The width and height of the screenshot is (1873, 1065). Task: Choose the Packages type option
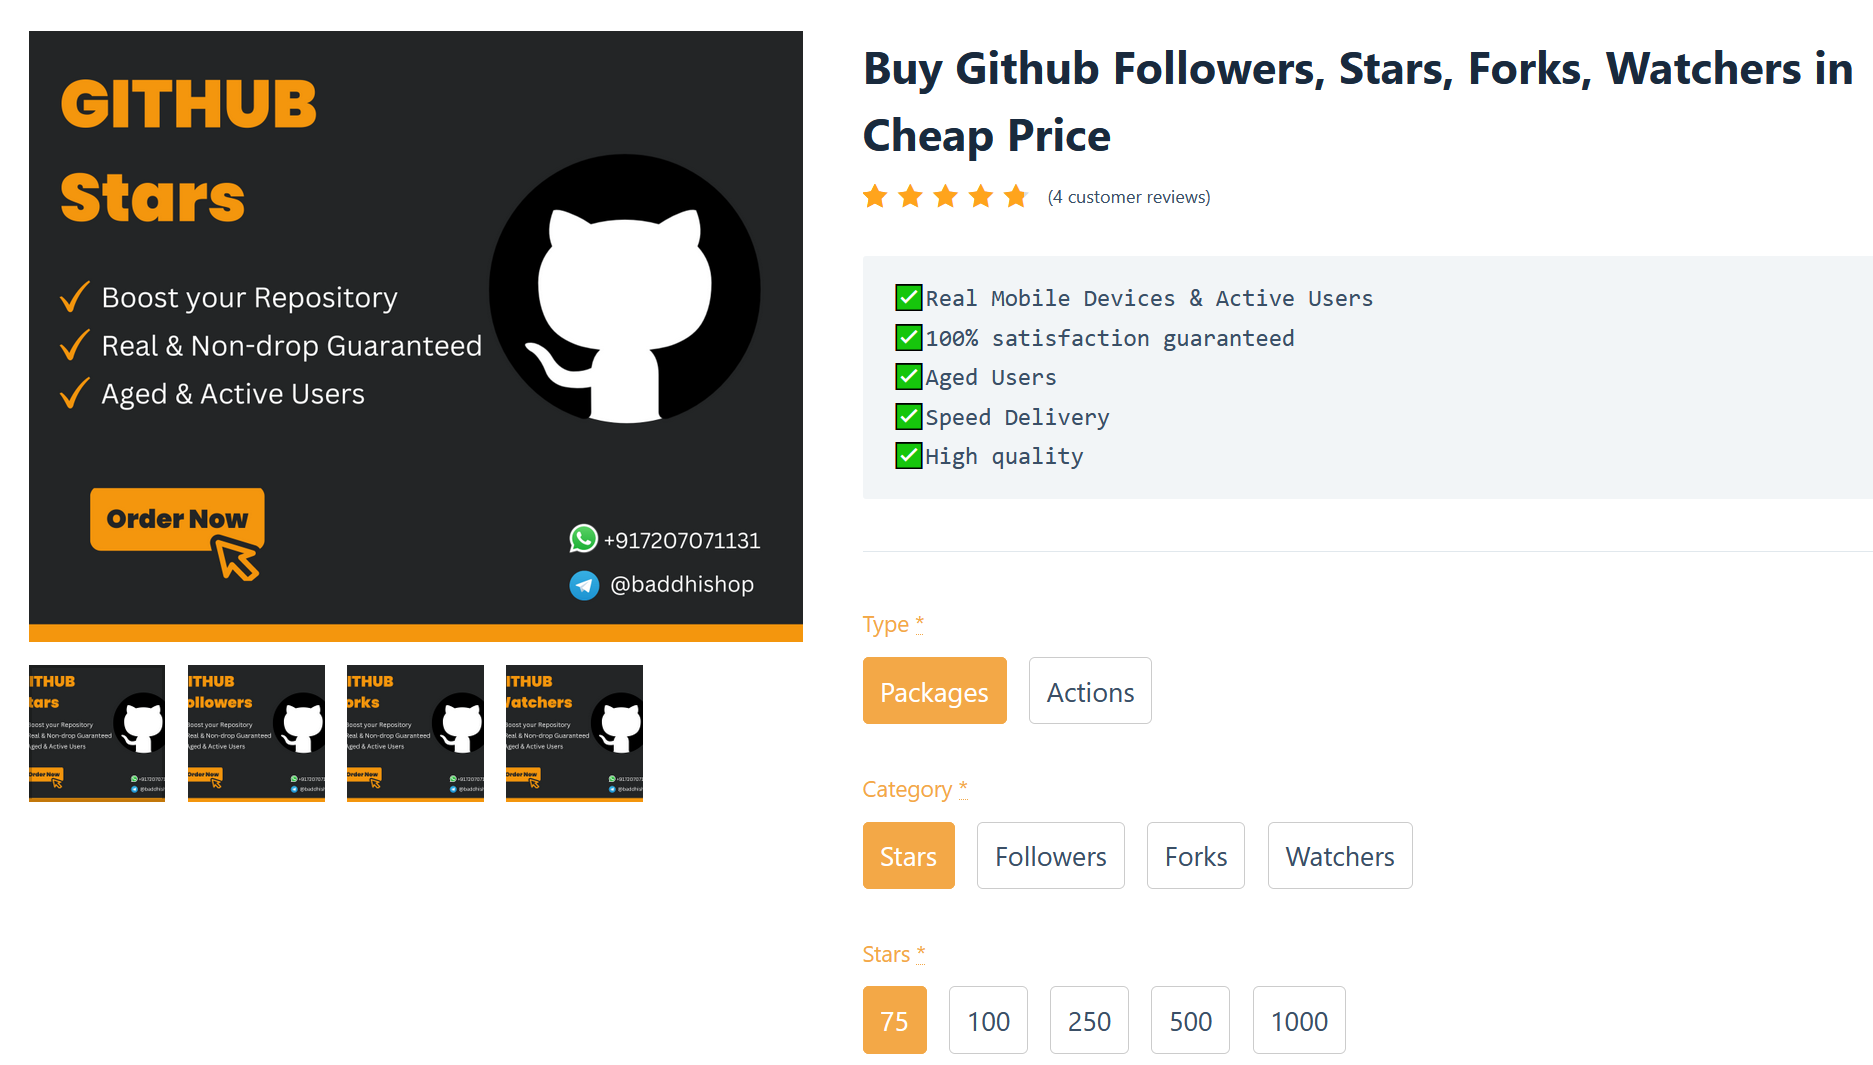934,691
